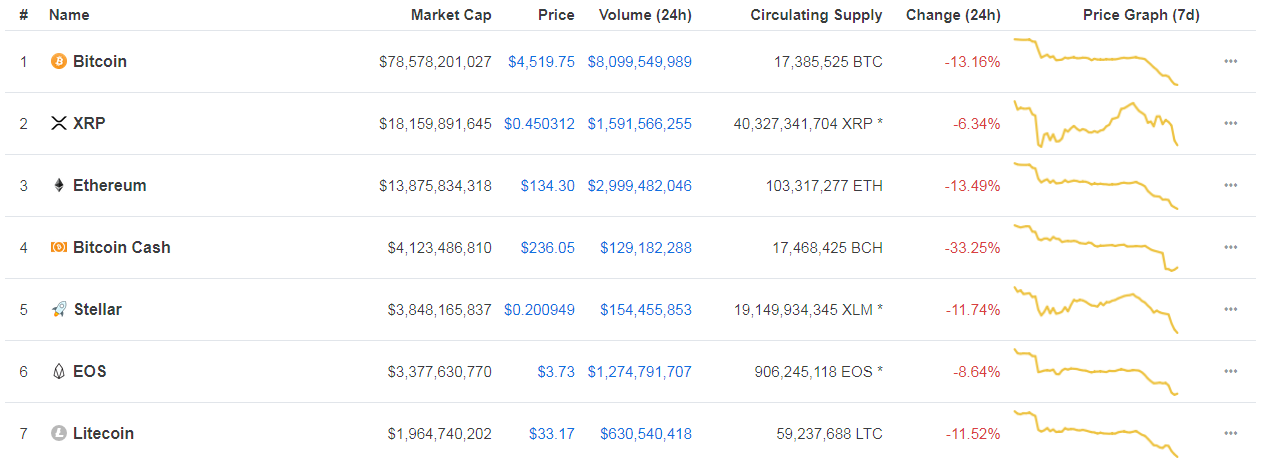1263x462 pixels.
Task: Open the Bitcoin Cash name link
Action: click(122, 248)
